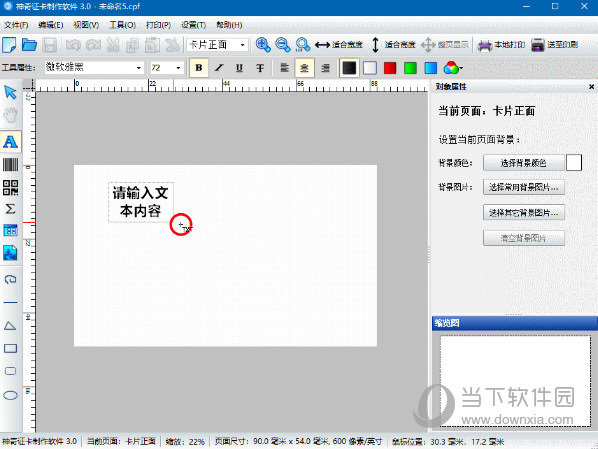This screenshot has height=449, width=598.
Task: Open a file with the folder icon
Action: pos(29,45)
